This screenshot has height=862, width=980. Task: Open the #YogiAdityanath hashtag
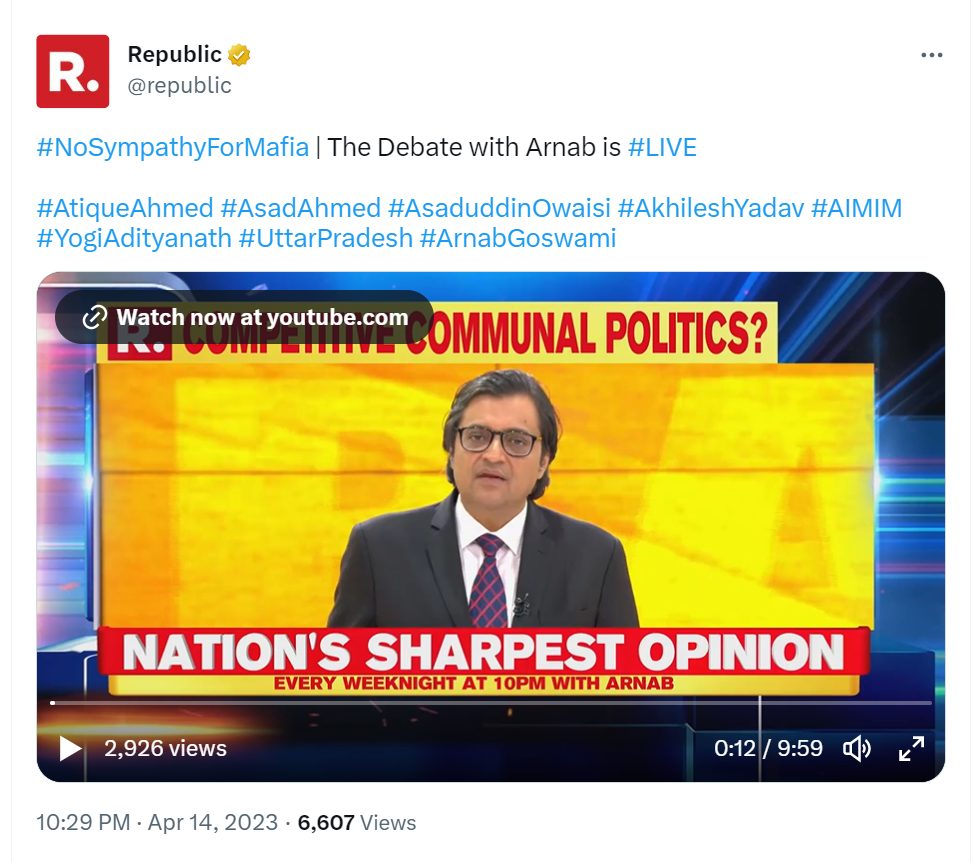(x=134, y=238)
